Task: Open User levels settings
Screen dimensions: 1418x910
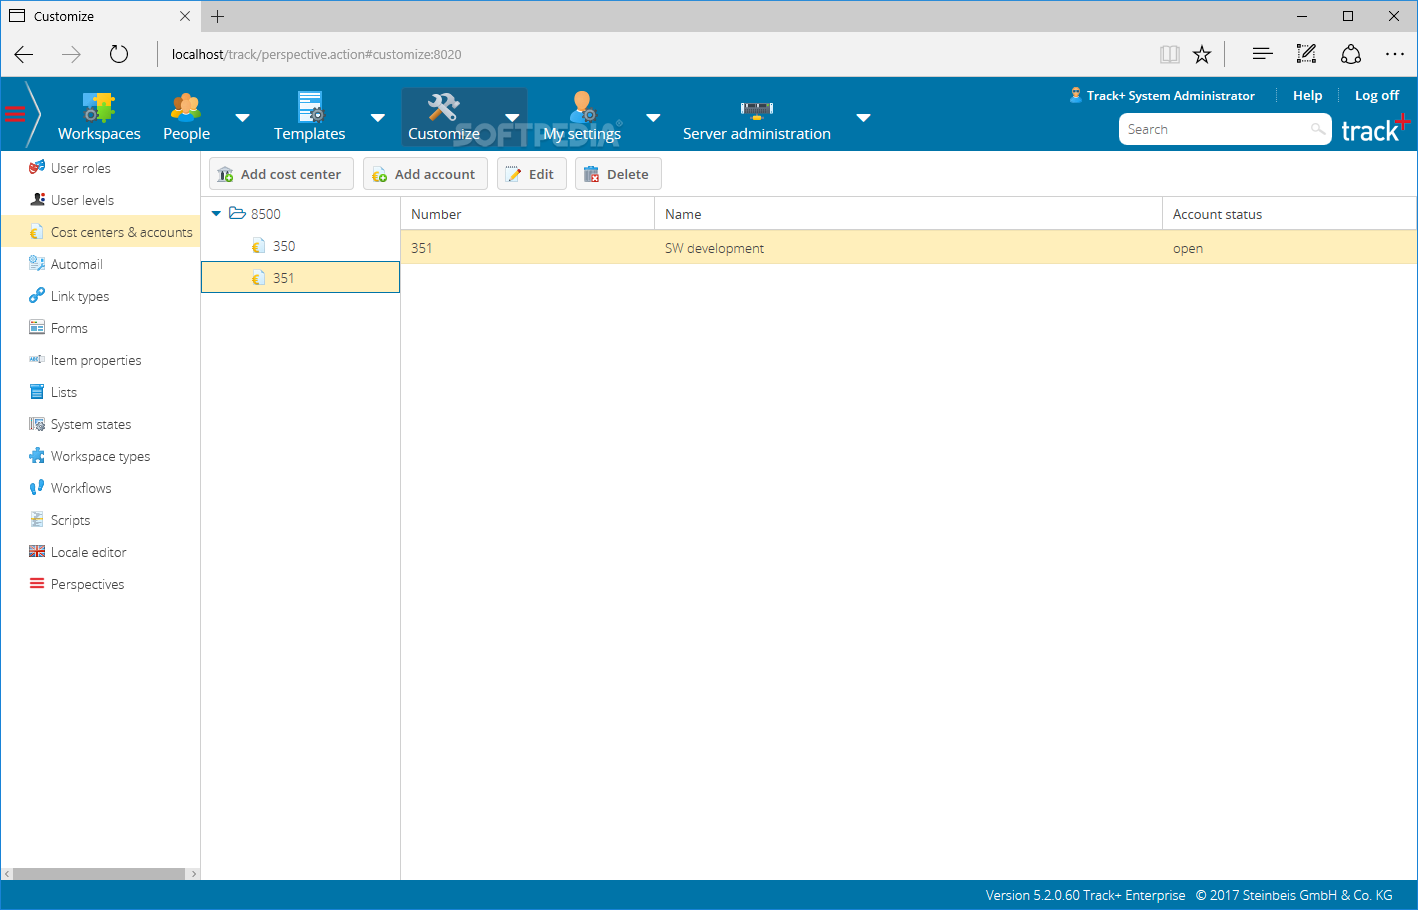Action: [83, 200]
